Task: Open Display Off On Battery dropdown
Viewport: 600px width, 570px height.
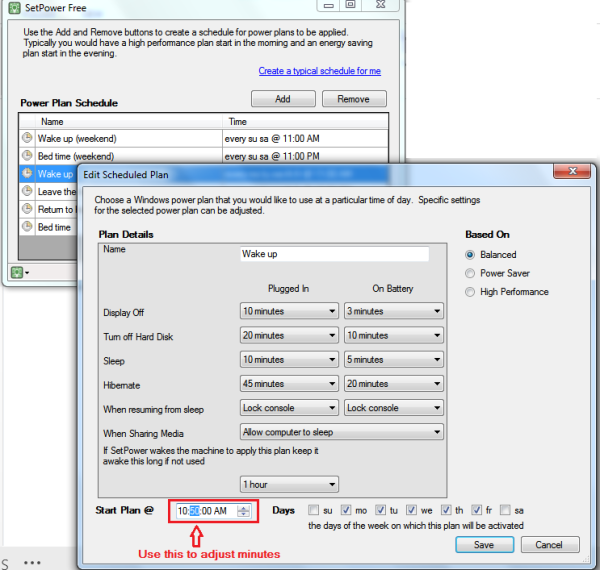Action: tap(394, 311)
